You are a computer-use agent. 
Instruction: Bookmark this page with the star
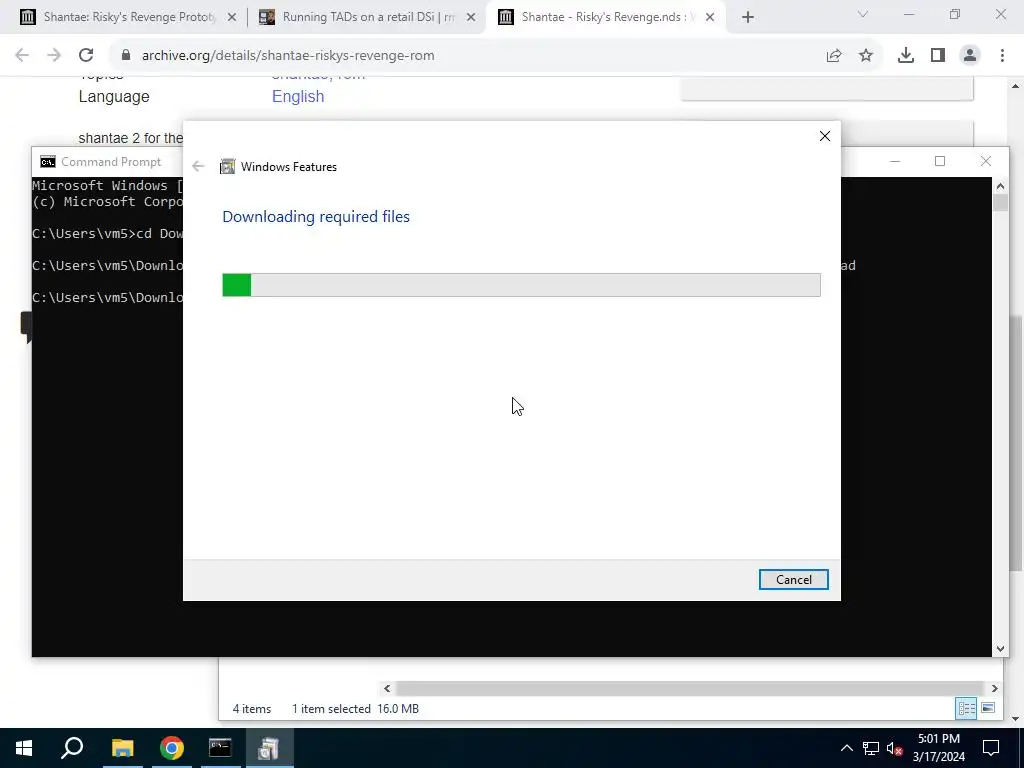coord(866,56)
